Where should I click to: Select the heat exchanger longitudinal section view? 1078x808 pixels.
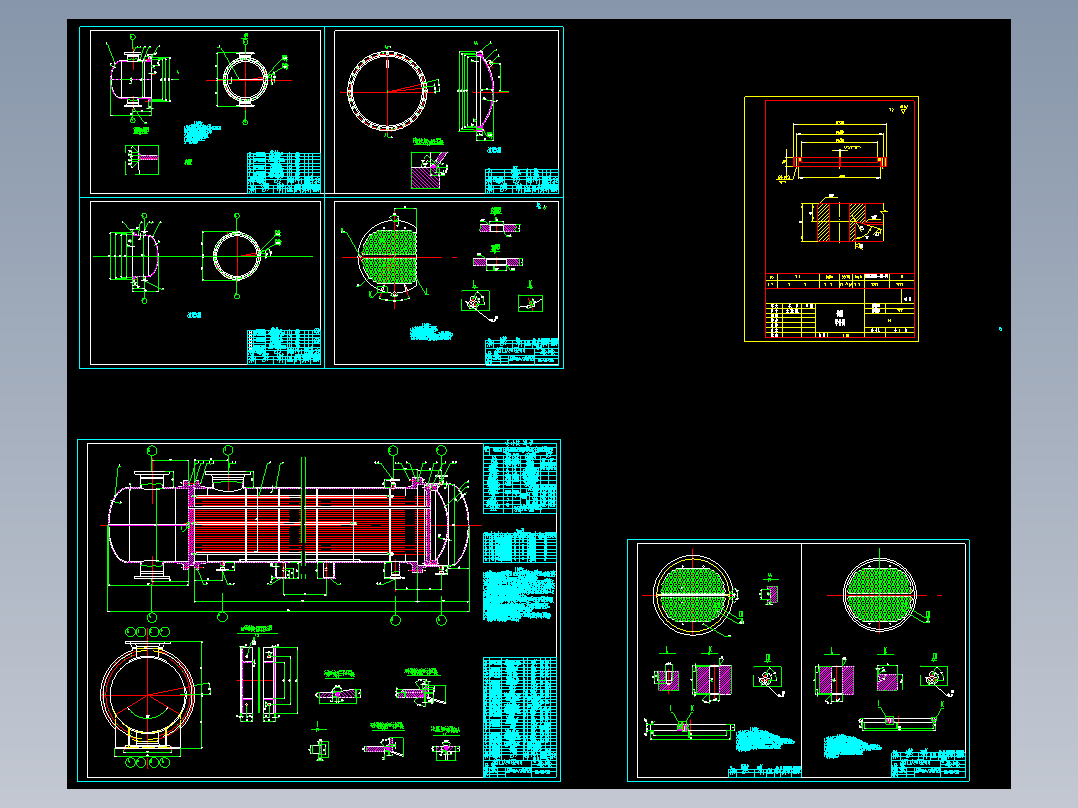(289, 526)
